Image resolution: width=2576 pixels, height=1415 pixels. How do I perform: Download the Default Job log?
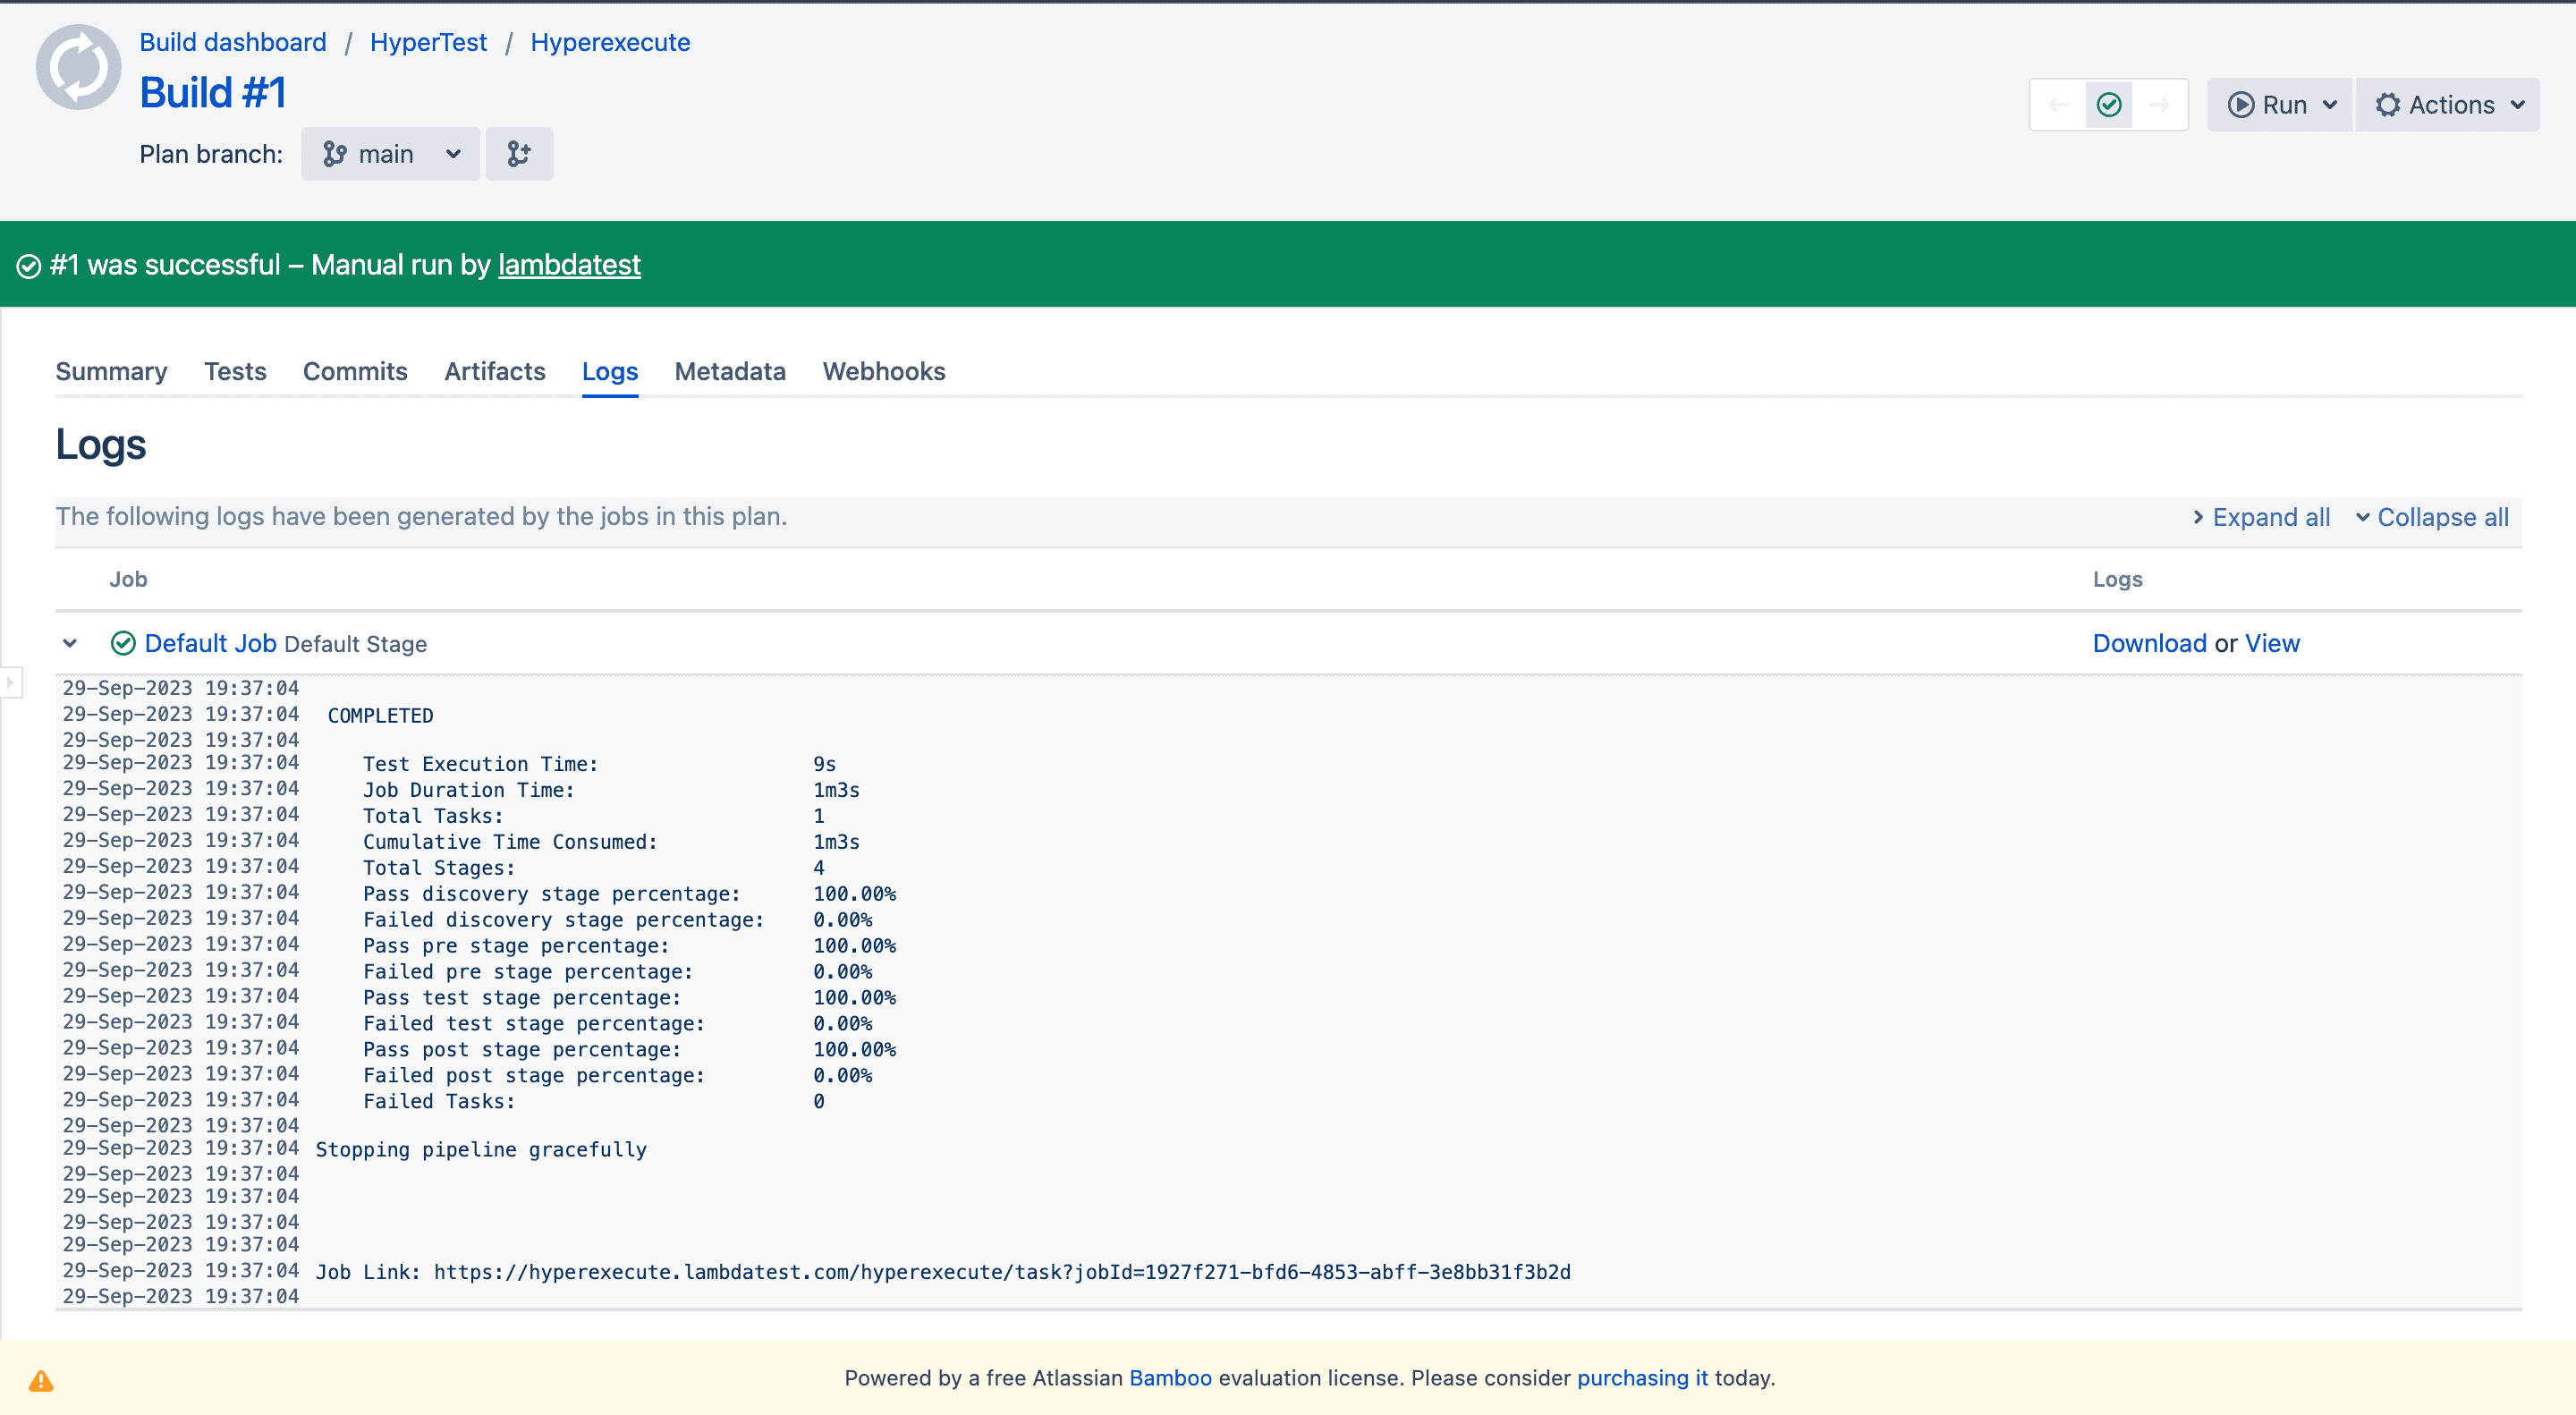(2149, 643)
